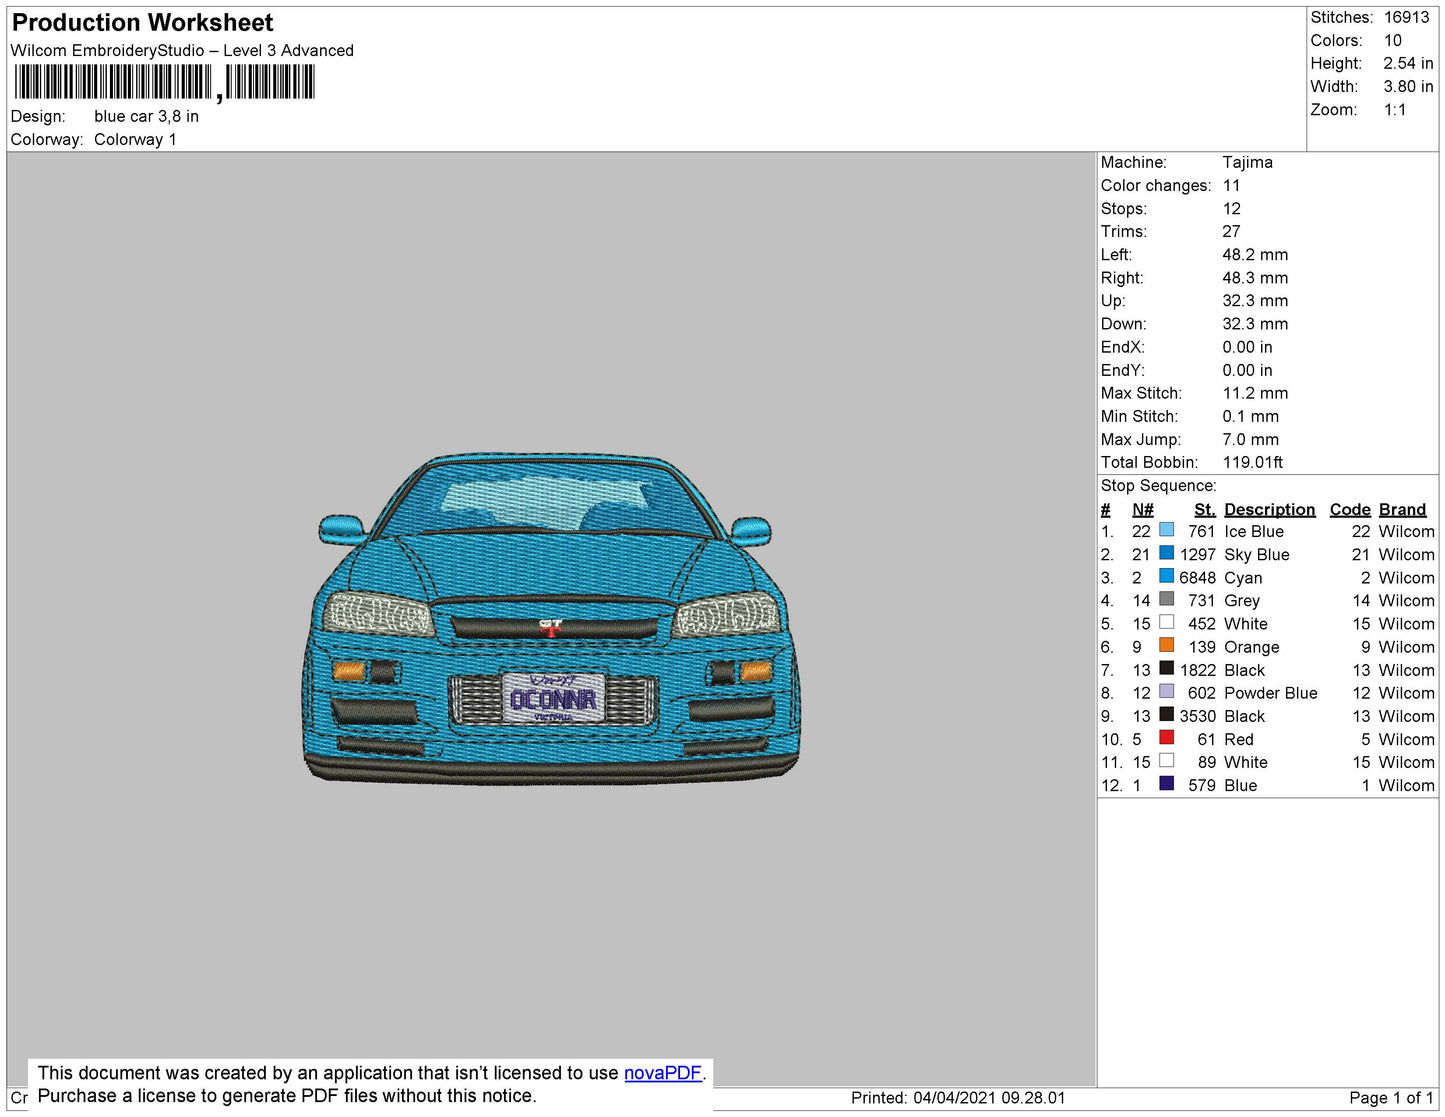Click the Ice Blue color swatch

(1166, 530)
